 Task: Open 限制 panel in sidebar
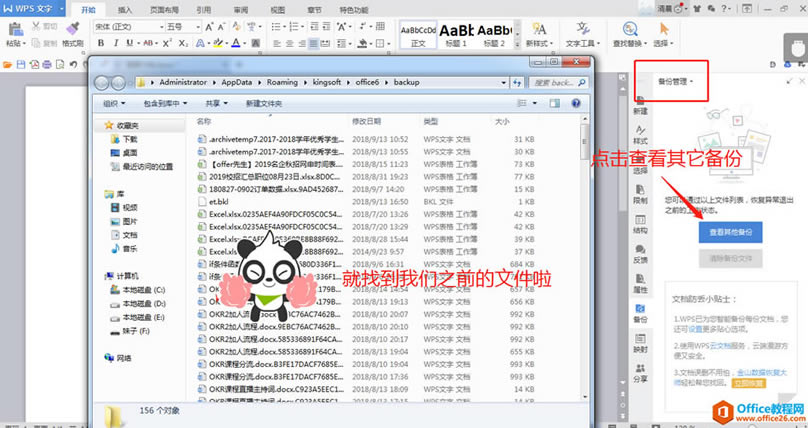pos(641,195)
